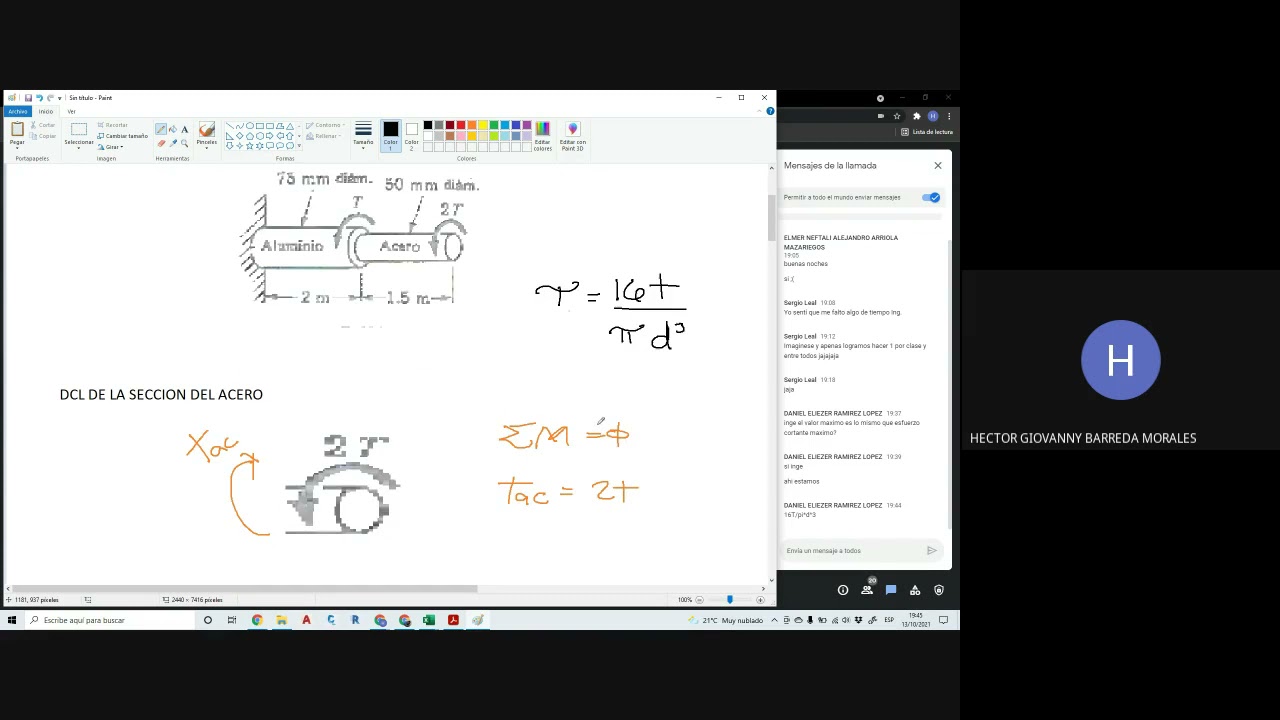
Task: Click the Pegar paste icon
Action: click(17, 128)
